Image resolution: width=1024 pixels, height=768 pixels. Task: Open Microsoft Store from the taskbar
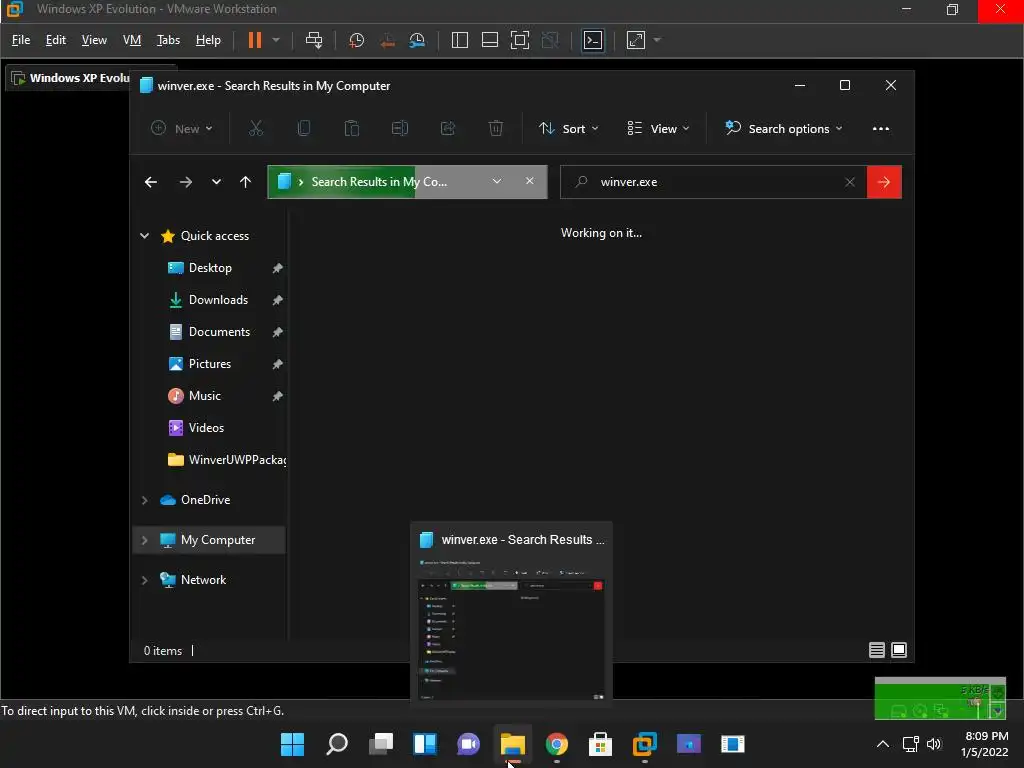(x=600, y=744)
